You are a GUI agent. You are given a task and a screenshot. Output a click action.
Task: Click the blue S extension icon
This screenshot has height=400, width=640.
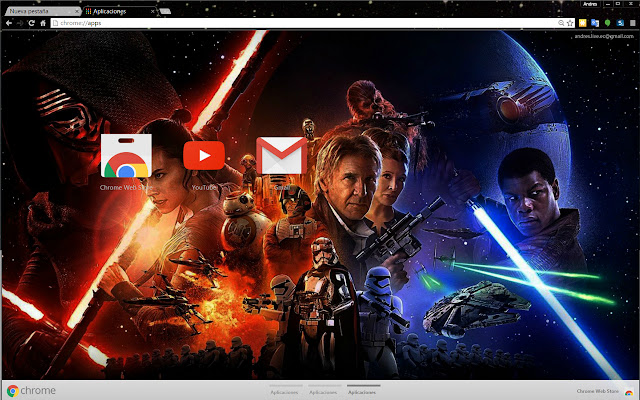[620, 23]
